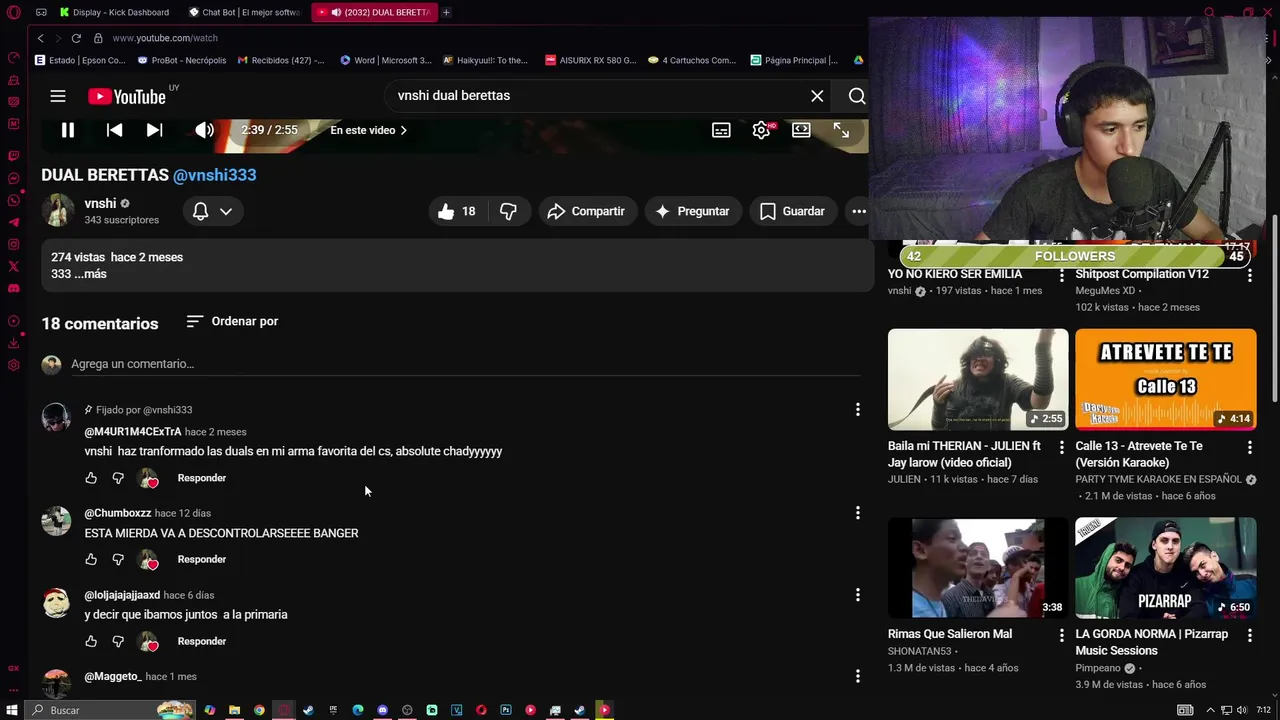The height and width of the screenshot is (720, 1280).
Task: Reply to the M4UR1M4CExTrA comment
Action: 201,478
